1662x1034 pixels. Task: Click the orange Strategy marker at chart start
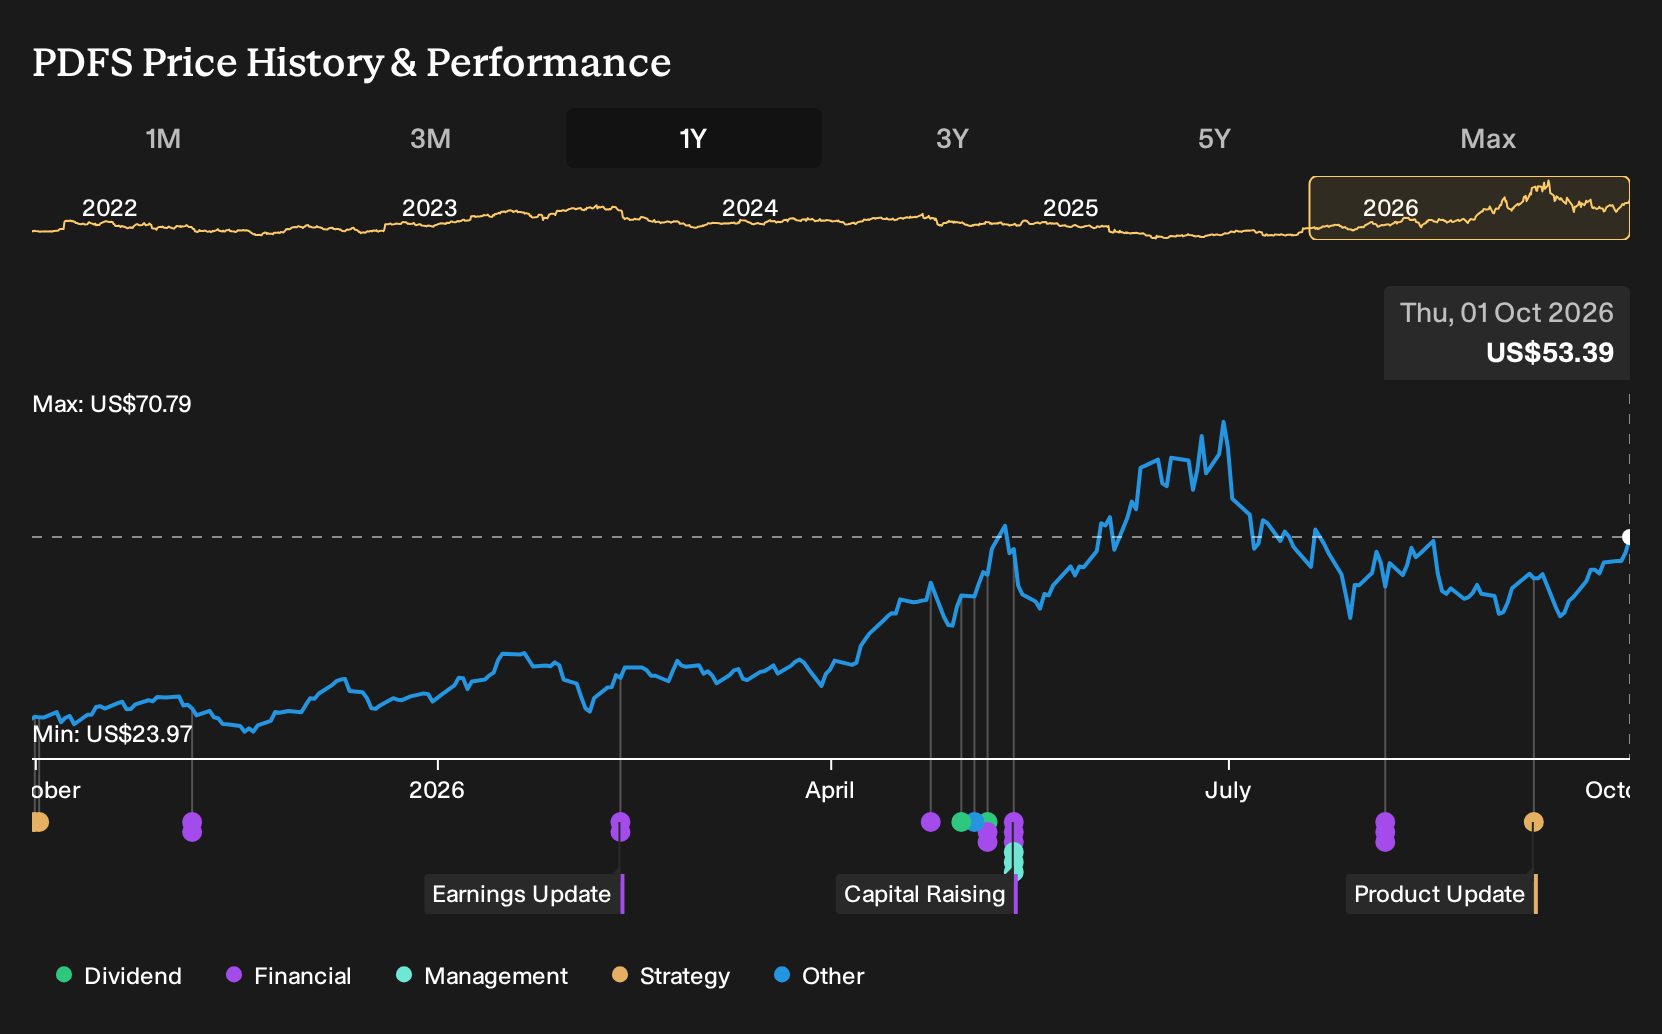(x=38, y=822)
